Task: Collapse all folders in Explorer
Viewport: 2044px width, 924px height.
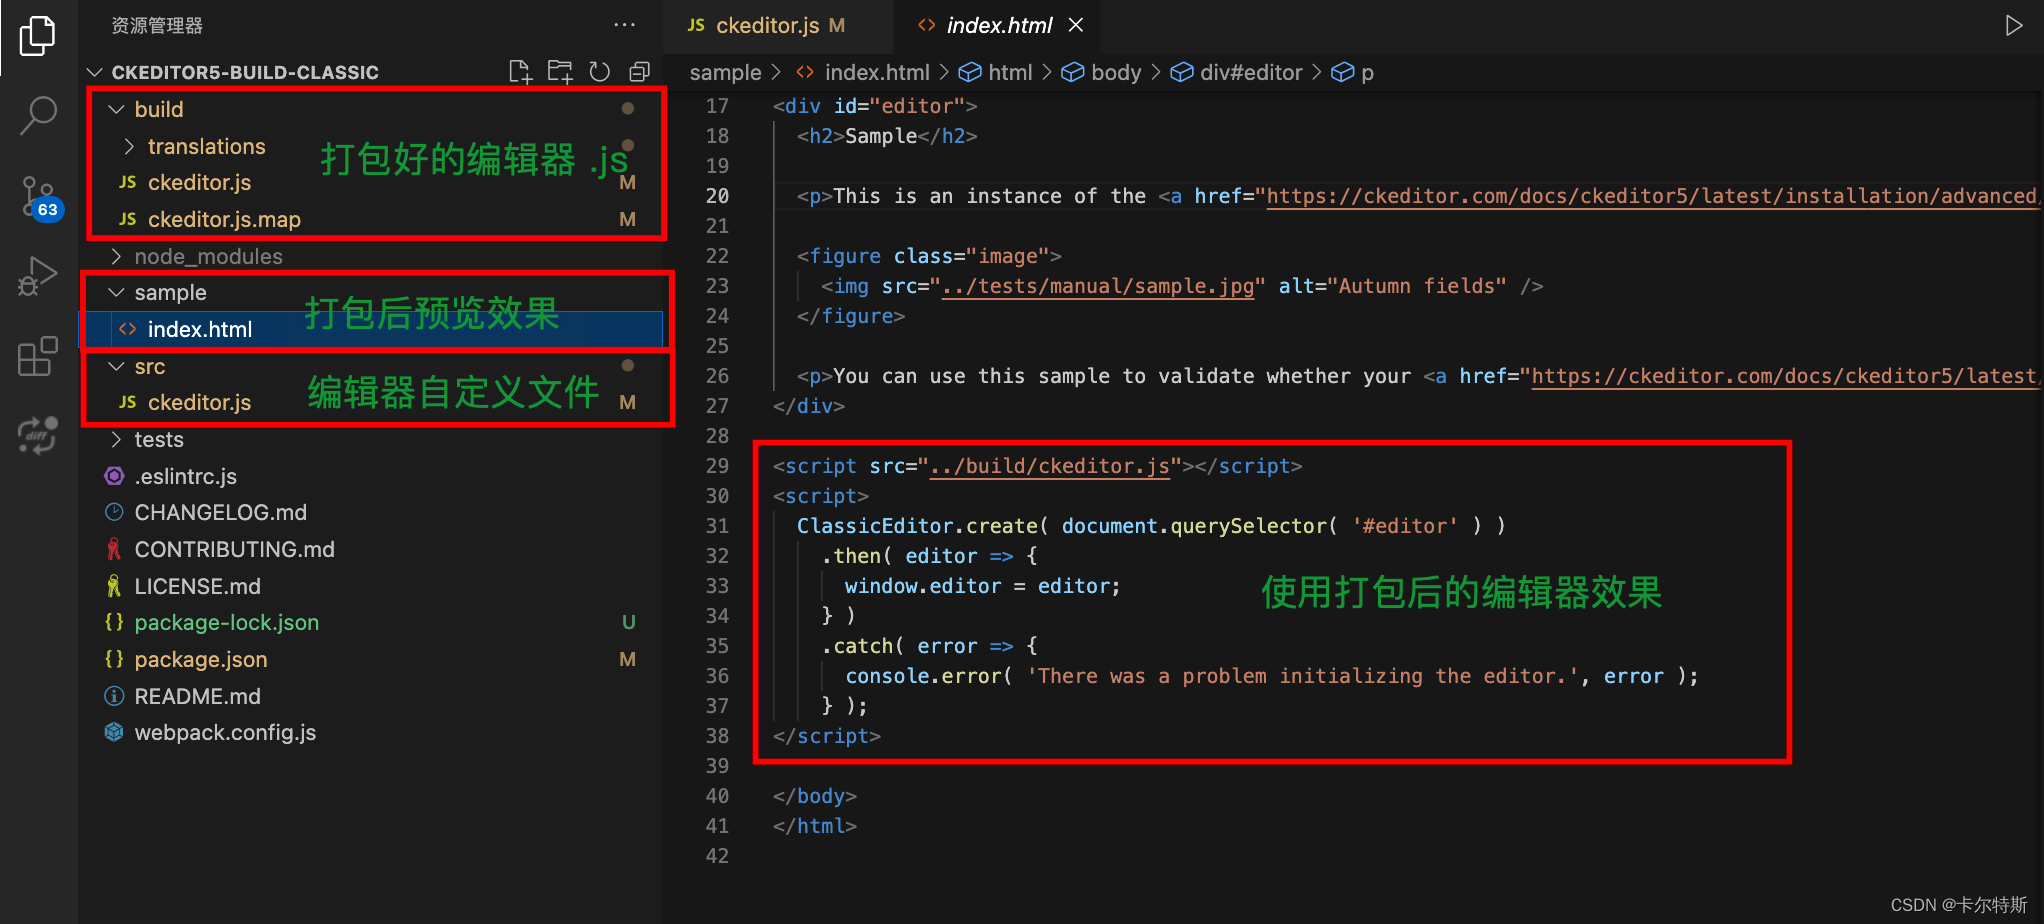Action: (x=639, y=71)
